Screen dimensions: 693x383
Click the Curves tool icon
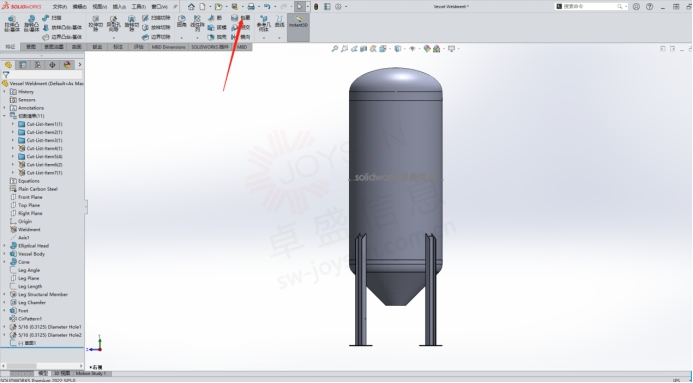(x=279, y=21)
